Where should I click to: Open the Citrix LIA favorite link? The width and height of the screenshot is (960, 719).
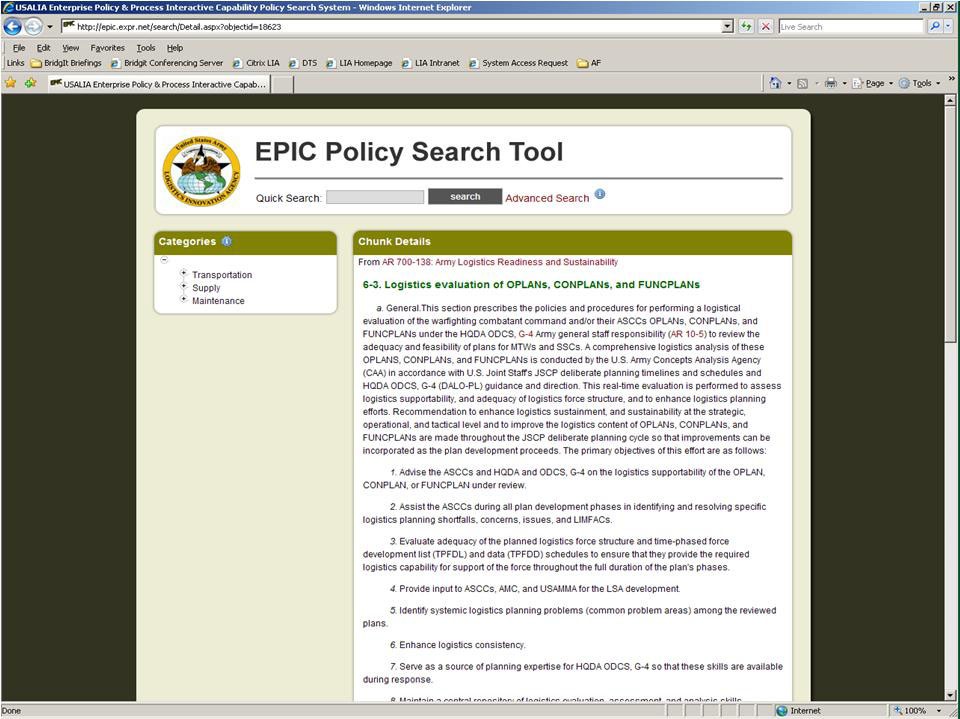(256, 63)
